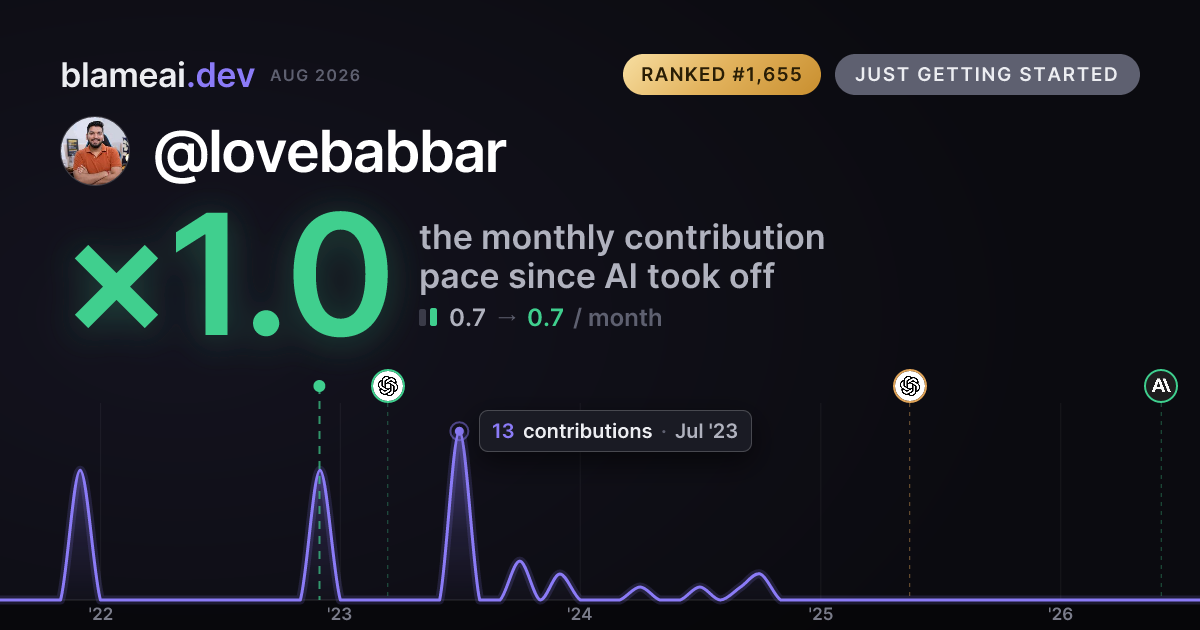Open the @lovebabbar profile avatar

(95, 151)
